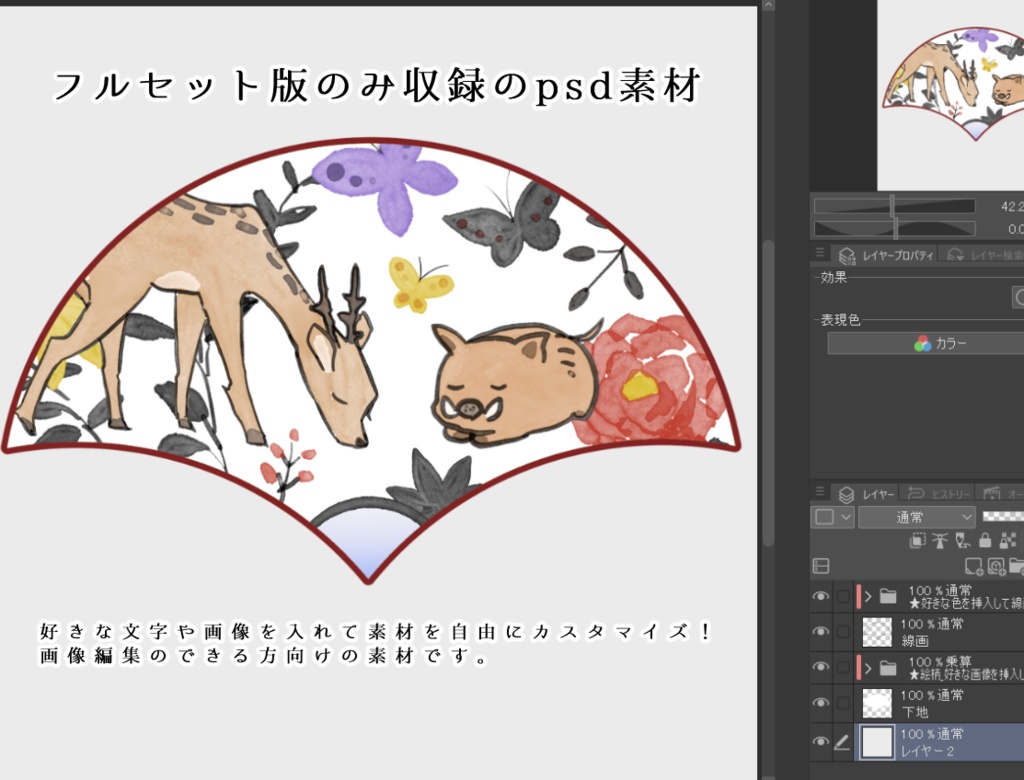Click the canvas vertical scrollbar thumb
This screenshot has height=780, width=1024.
(769, 392)
